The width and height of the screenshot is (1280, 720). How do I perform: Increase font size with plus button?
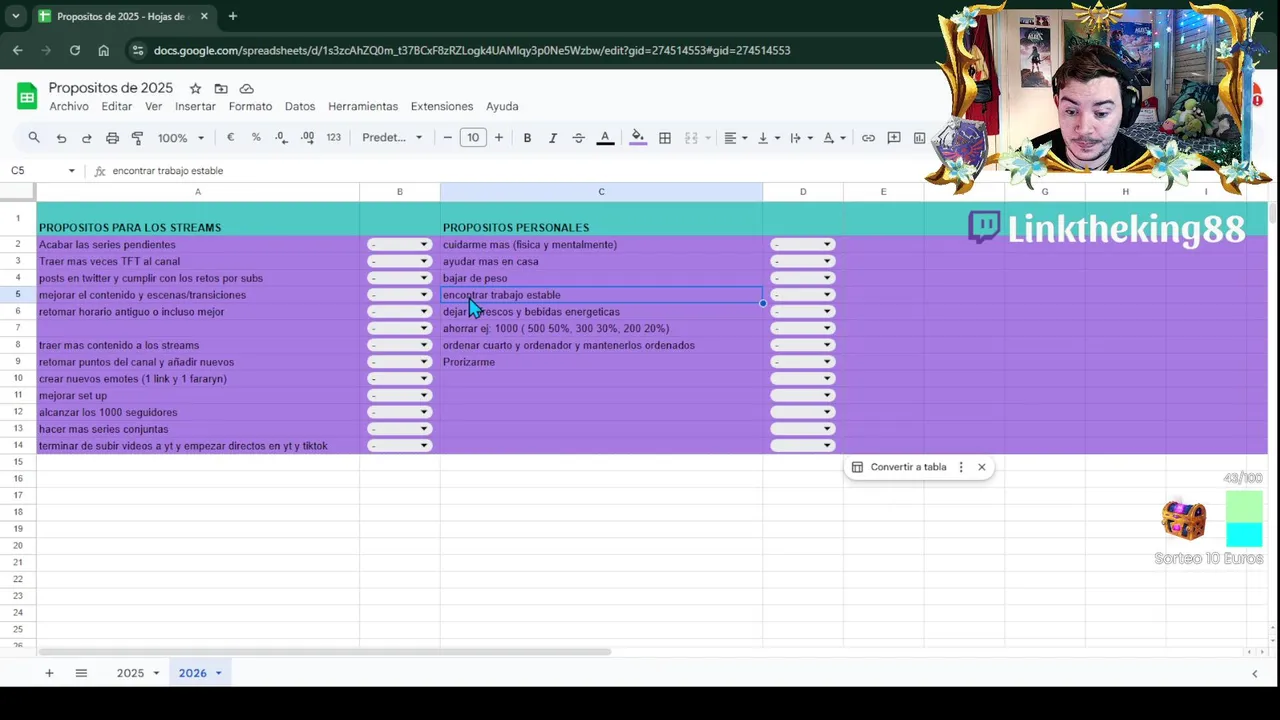[499, 138]
